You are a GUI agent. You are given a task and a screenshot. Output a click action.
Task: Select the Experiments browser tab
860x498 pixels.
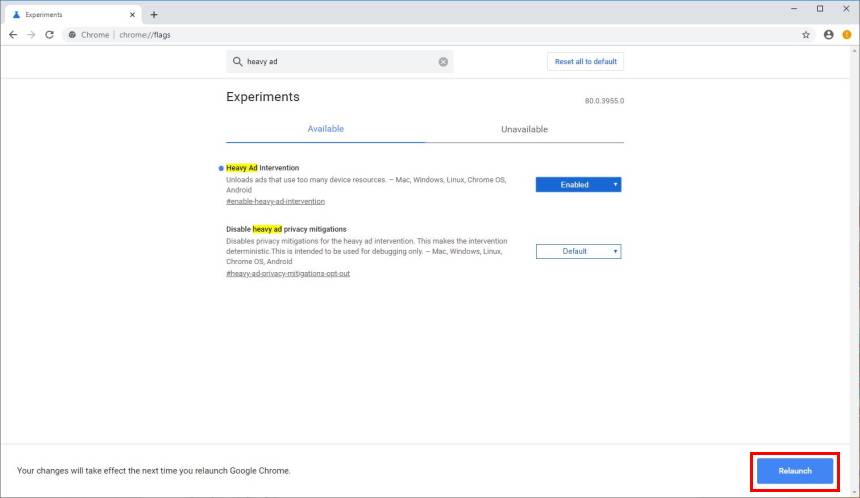72,15
